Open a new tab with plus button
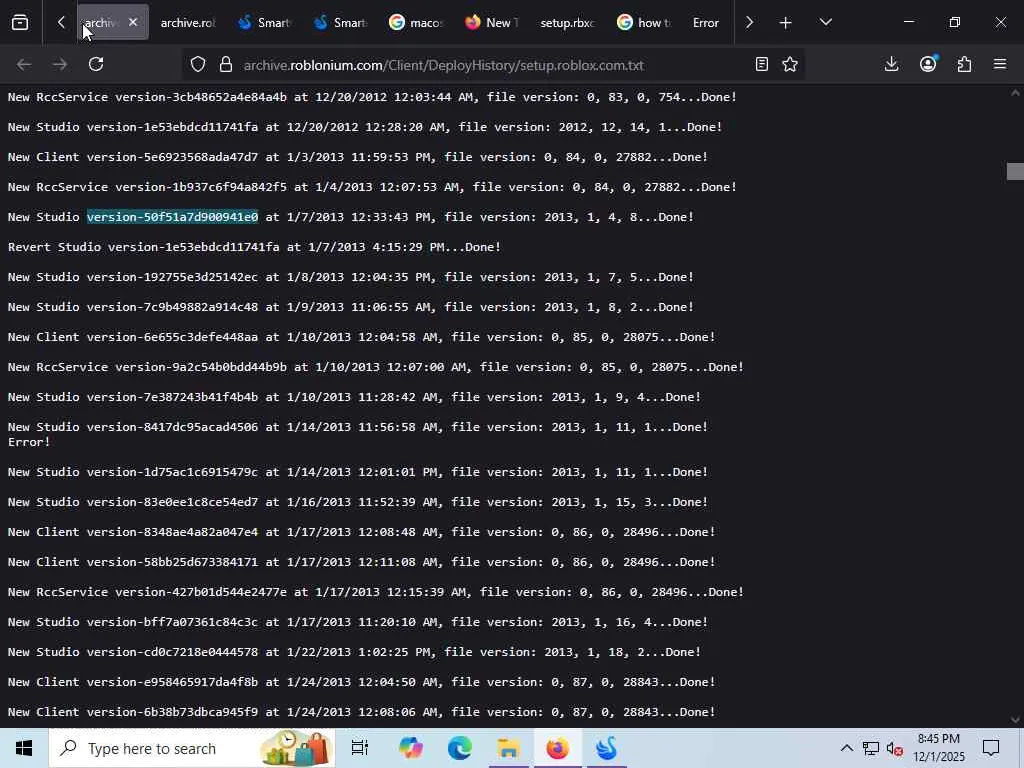 [x=786, y=23]
